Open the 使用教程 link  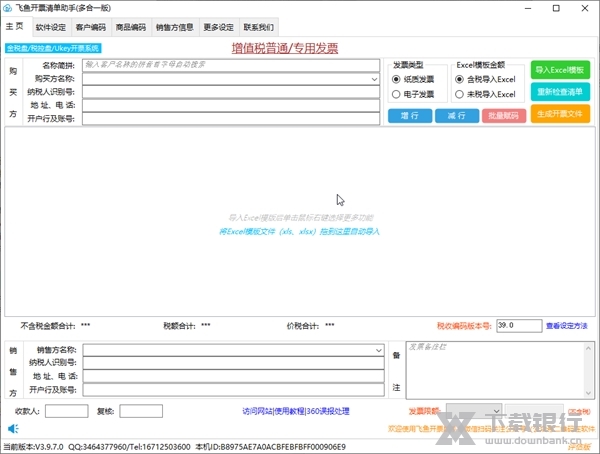coord(290,411)
